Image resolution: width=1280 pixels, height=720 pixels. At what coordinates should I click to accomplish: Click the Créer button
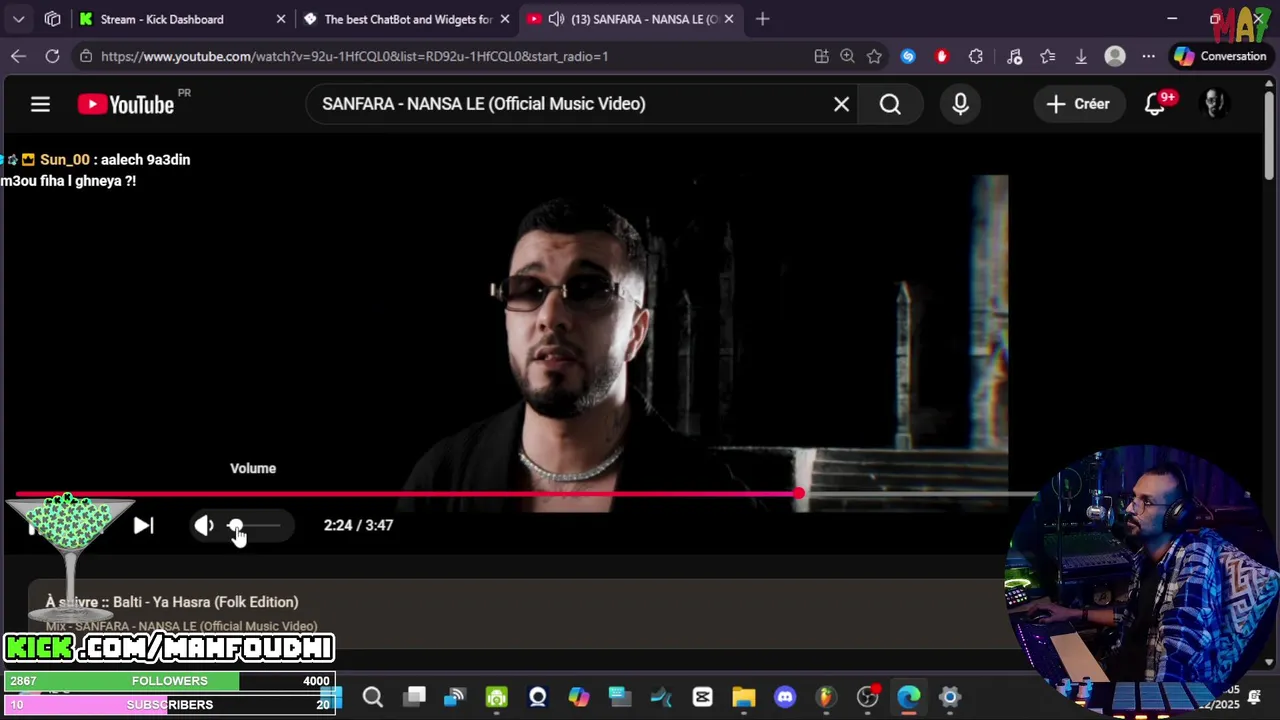(x=1078, y=104)
